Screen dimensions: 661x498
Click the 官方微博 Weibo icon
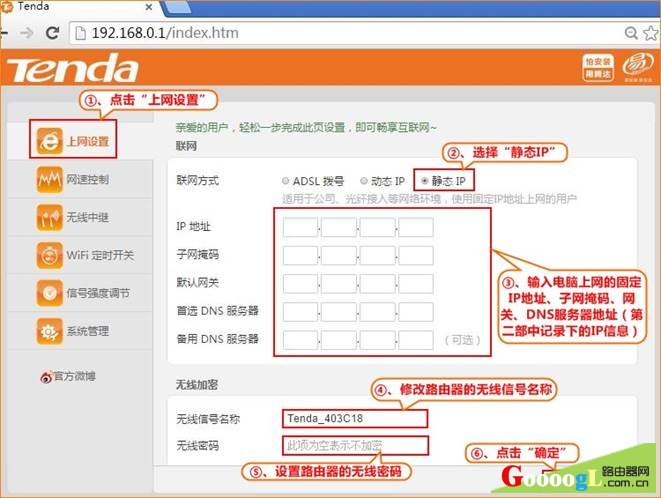(45, 377)
